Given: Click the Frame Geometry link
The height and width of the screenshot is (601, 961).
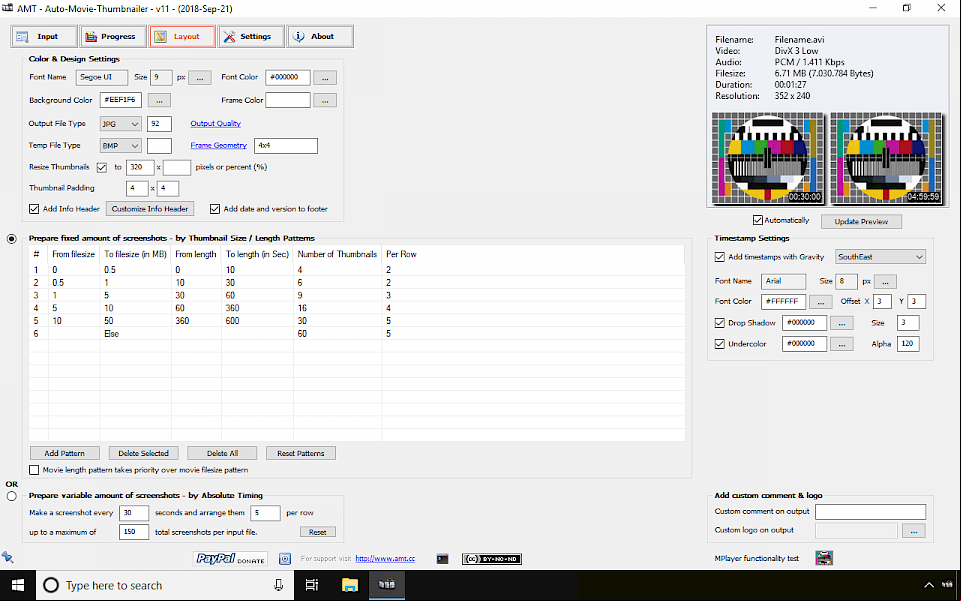Looking at the screenshot, I should (x=218, y=146).
